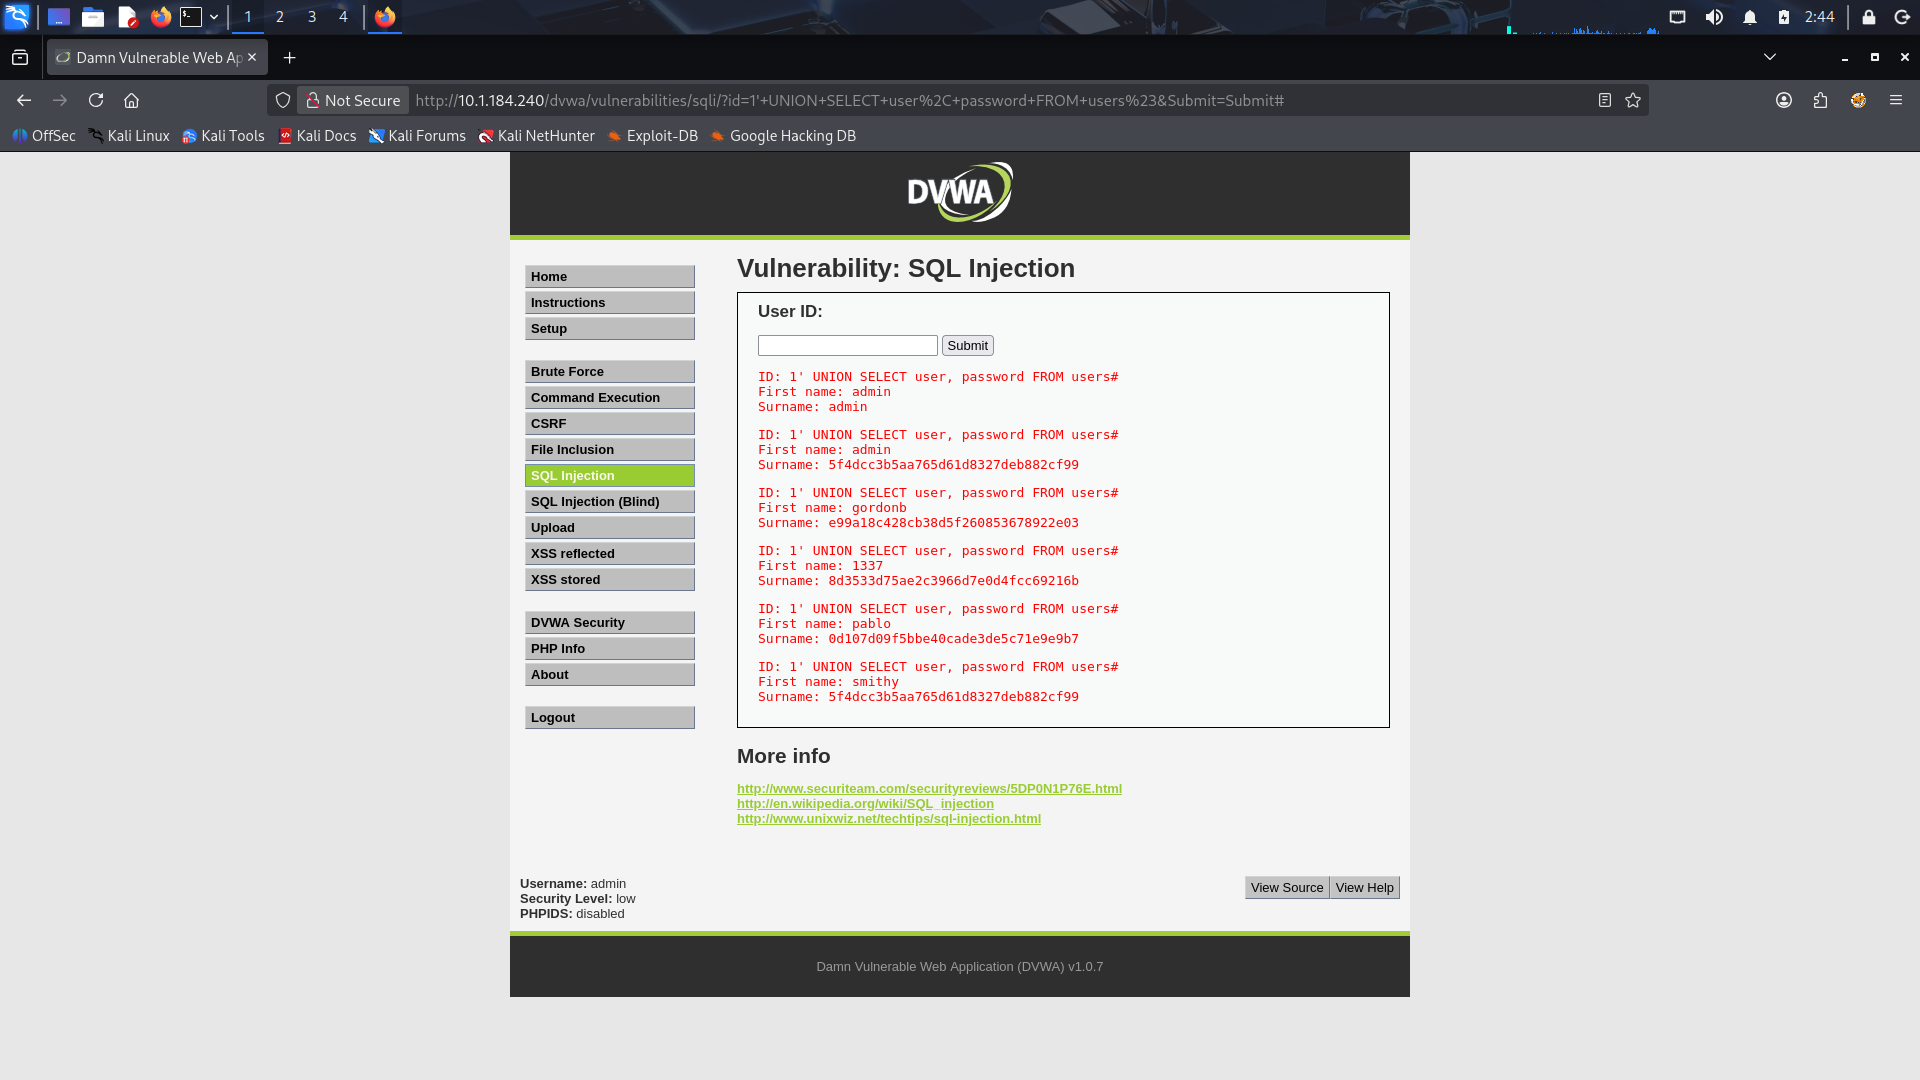1920x1080 pixels.
Task: Toggle reader view icon in address bar
Action: pos(1605,100)
